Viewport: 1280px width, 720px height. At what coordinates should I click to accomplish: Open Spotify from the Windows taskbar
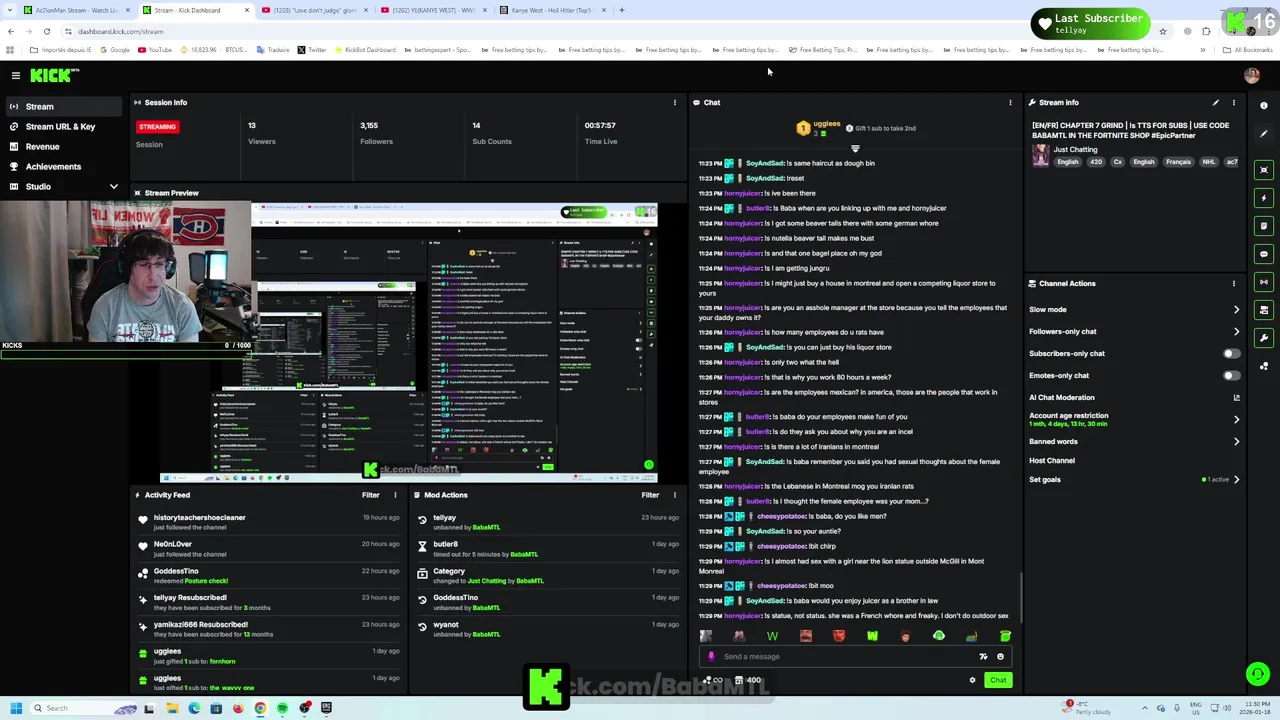point(282,708)
